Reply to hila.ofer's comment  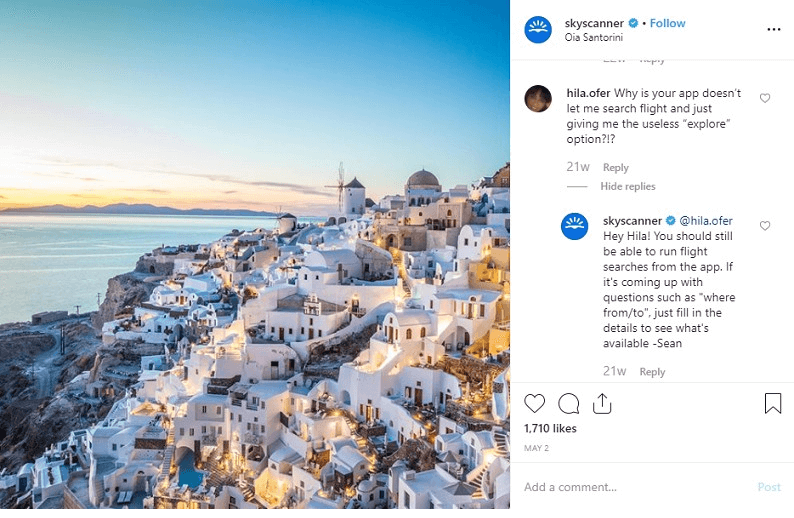pos(616,167)
